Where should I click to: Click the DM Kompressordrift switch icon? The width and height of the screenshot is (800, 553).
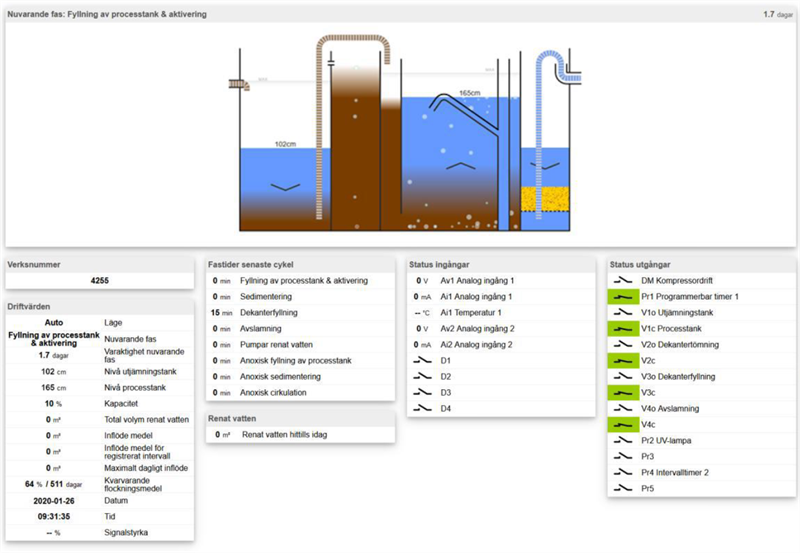click(x=621, y=280)
